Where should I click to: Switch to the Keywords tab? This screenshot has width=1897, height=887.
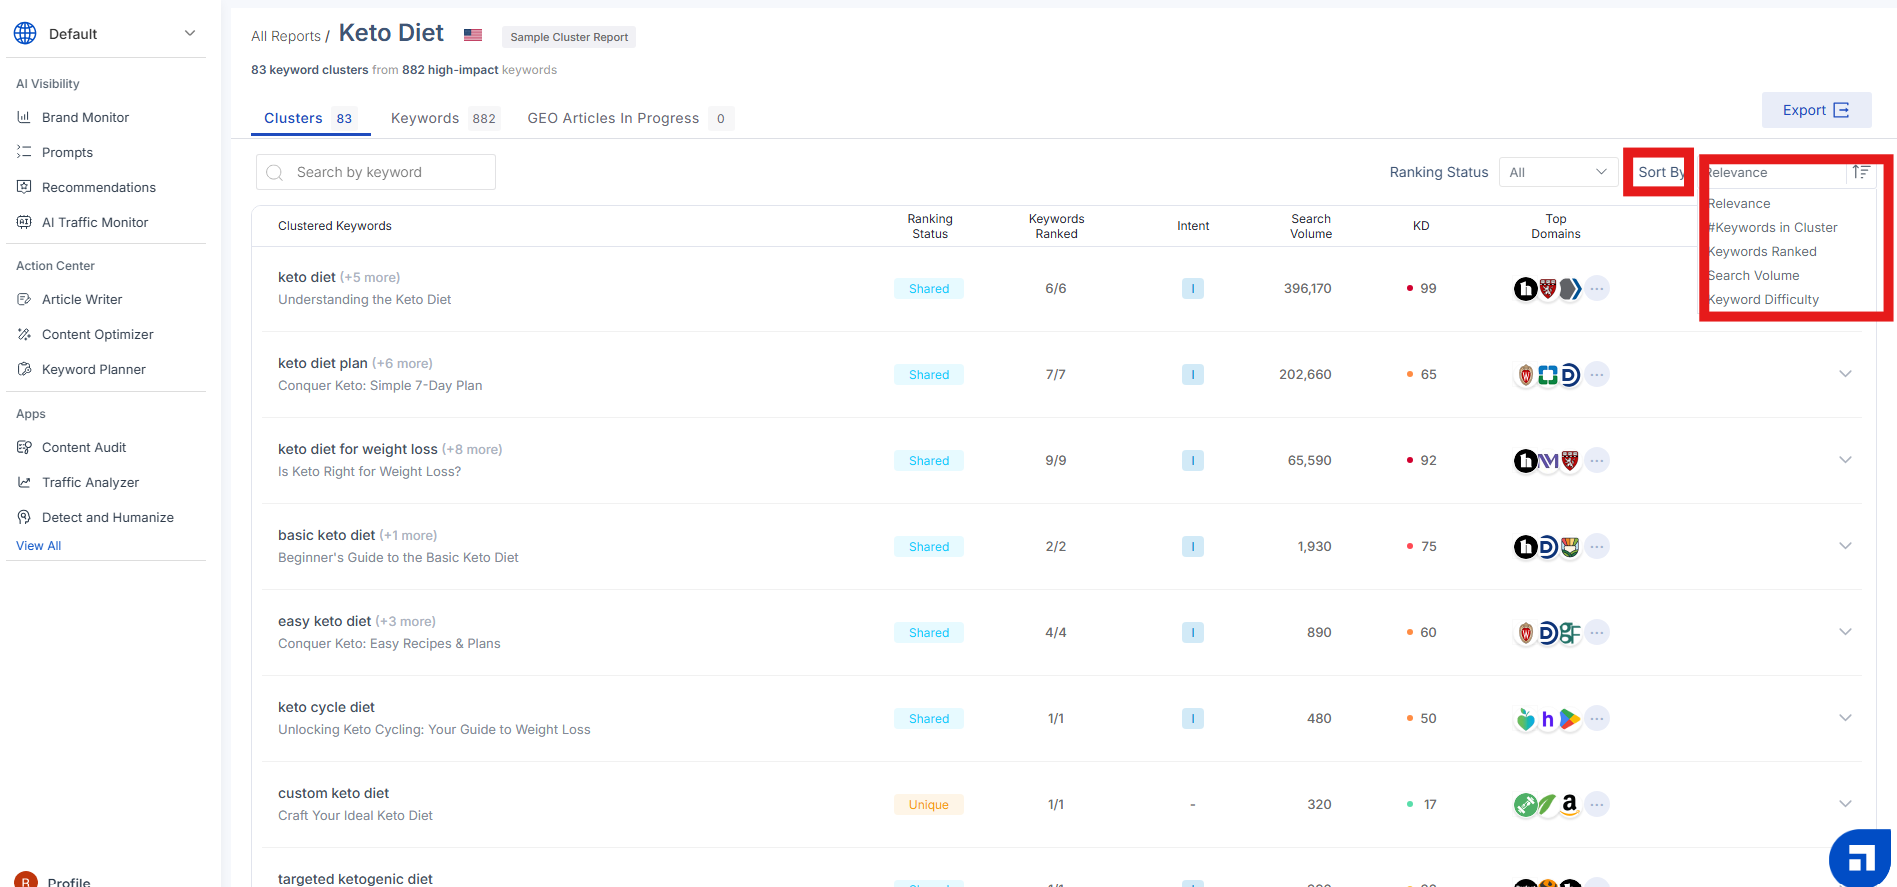coord(443,118)
